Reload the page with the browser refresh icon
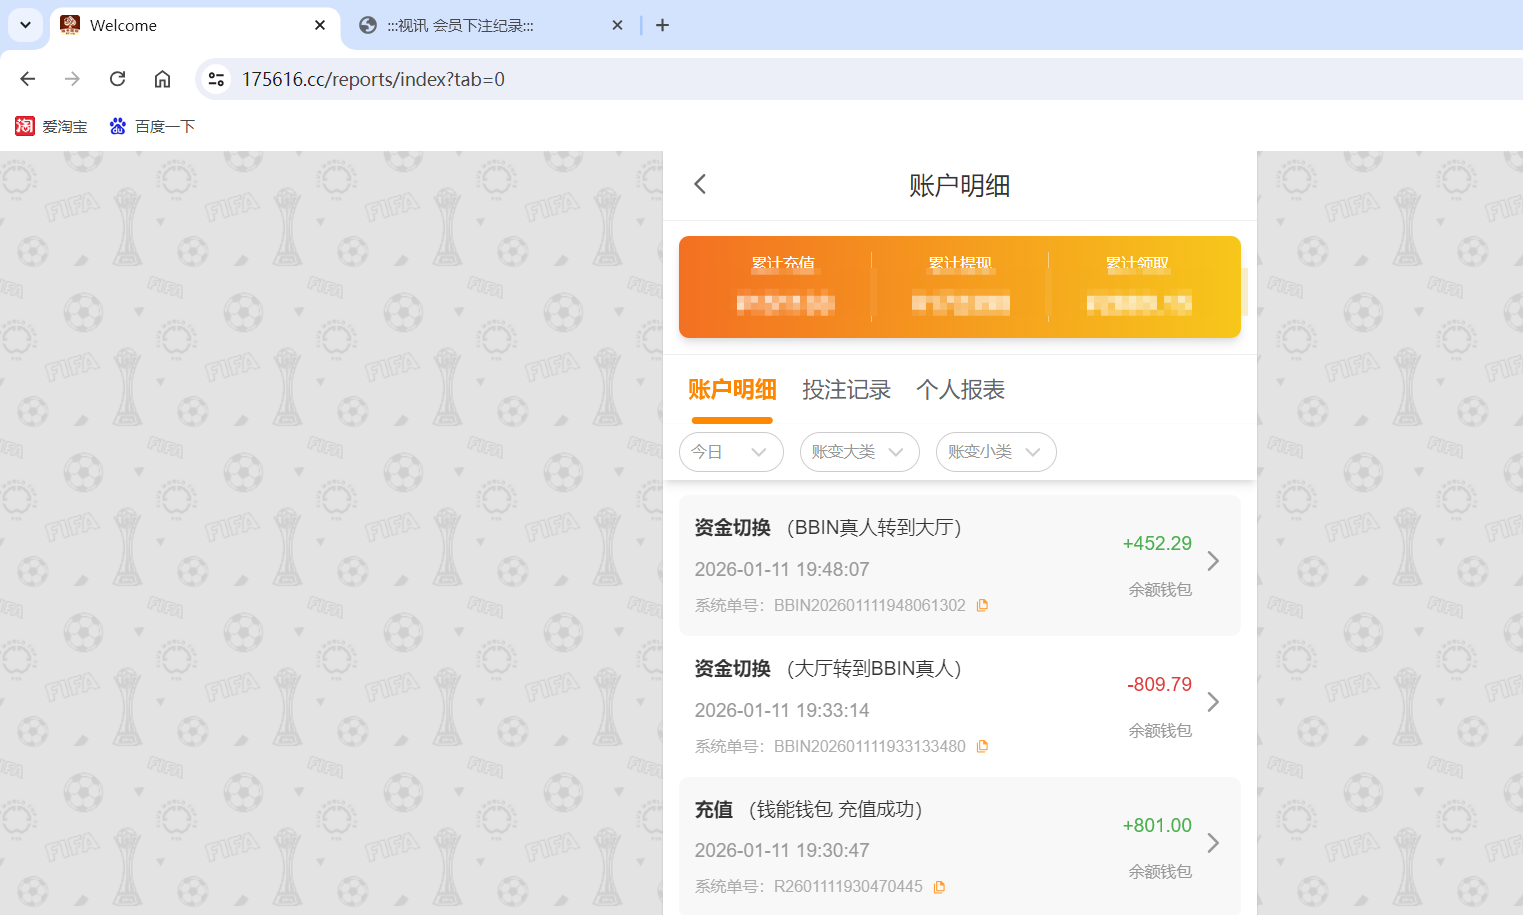Image resolution: width=1523 pixels, height=915 pixels. click(x=117, y=78)
